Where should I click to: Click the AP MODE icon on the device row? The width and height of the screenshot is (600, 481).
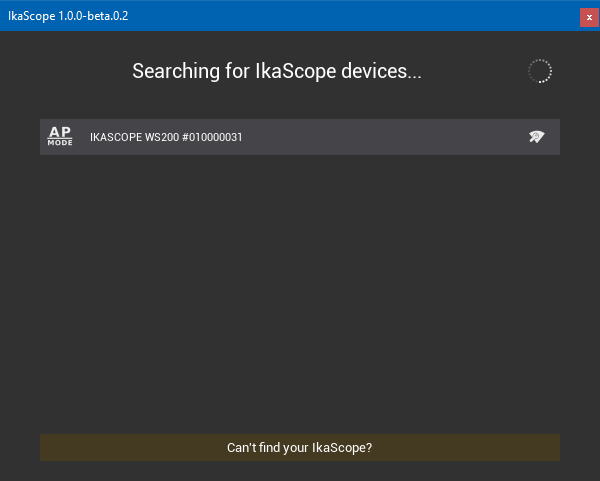[x=60, y=136]
